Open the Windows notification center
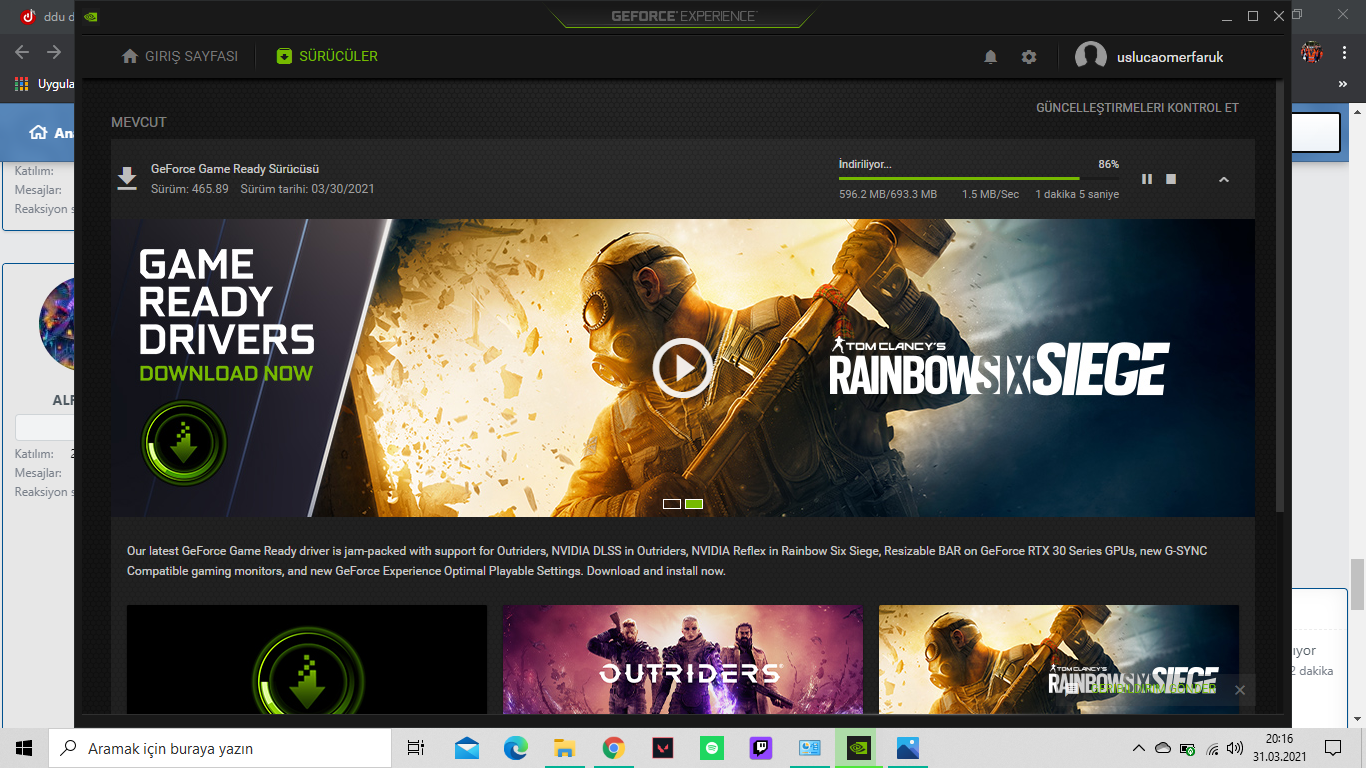The width and height of the screenshot is (1366, 768). tap(1332, 748)
